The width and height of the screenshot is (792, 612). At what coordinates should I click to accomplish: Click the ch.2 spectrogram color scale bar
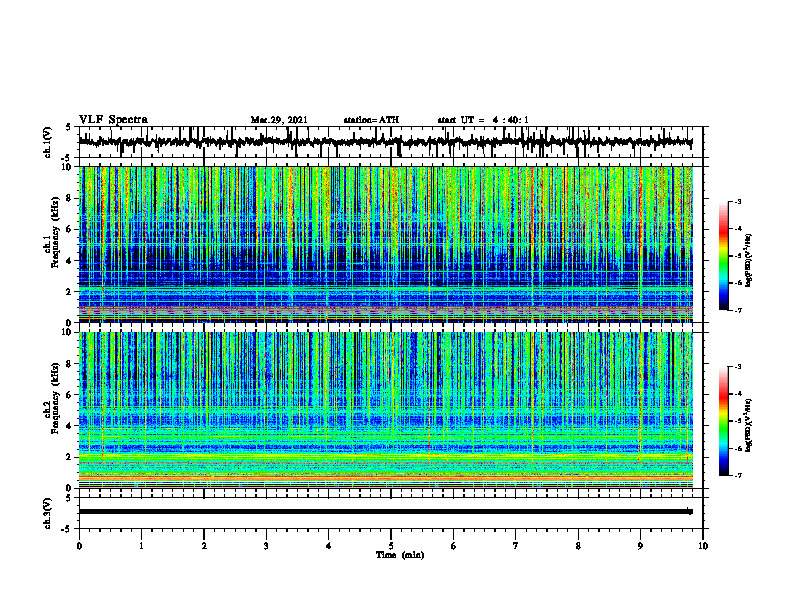(724, 421)
